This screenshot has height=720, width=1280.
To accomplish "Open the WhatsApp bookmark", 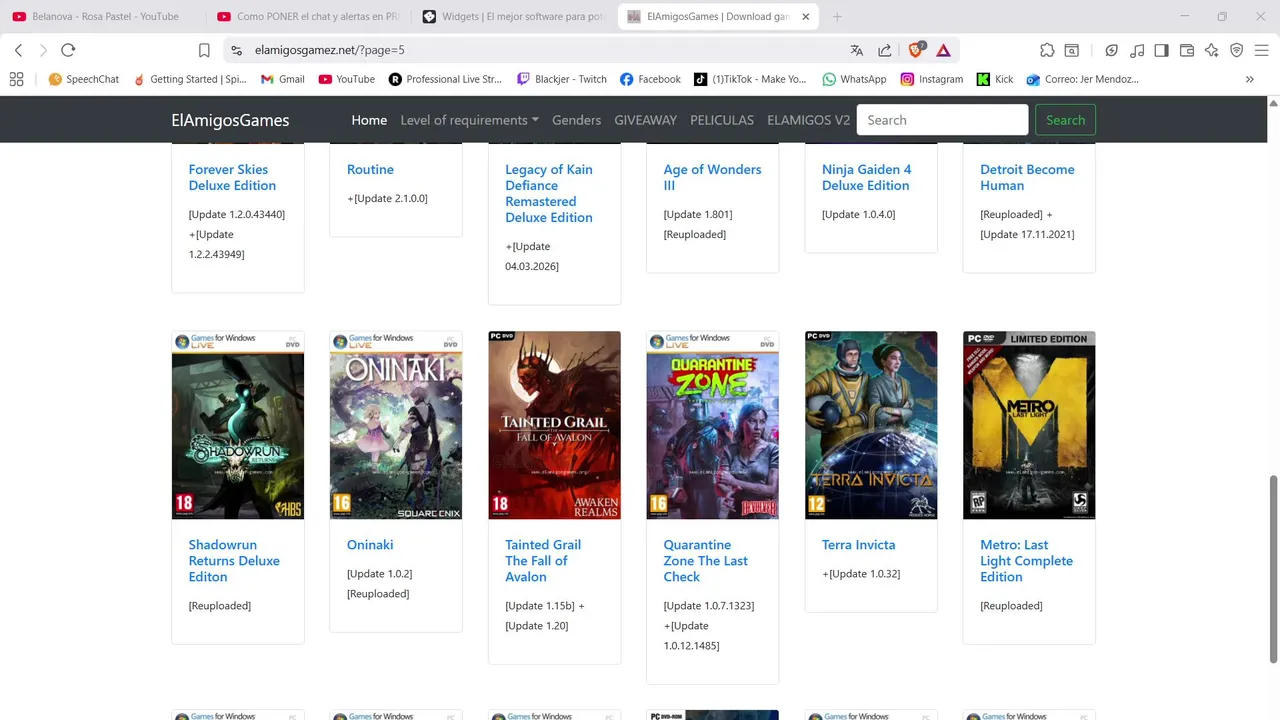I will (x=854, y=79).
